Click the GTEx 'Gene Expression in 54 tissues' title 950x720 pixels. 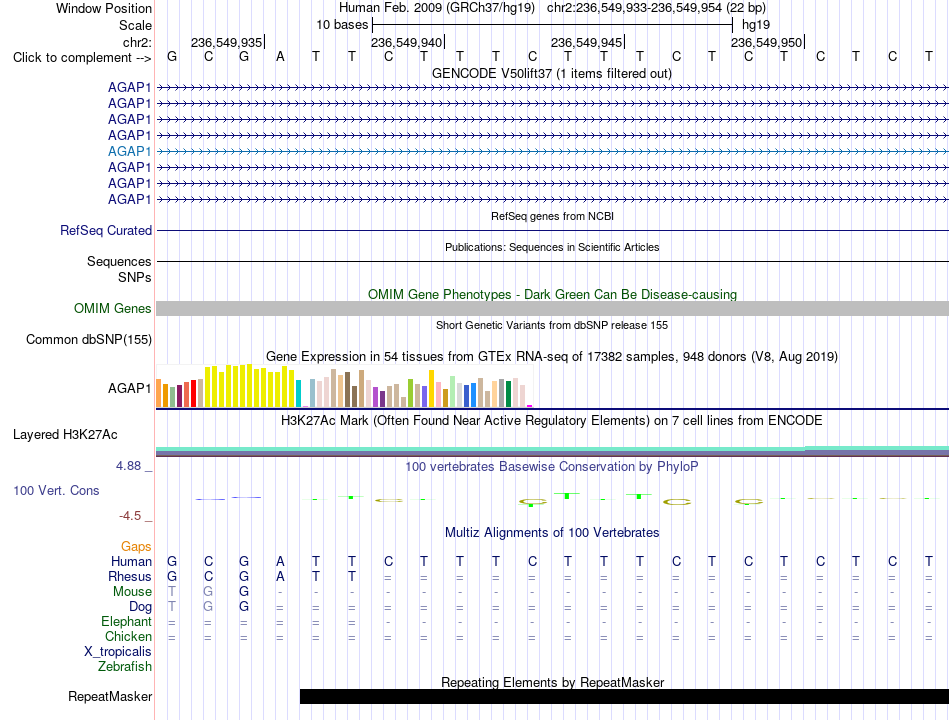pyautogui.click(x=552, y=356)
